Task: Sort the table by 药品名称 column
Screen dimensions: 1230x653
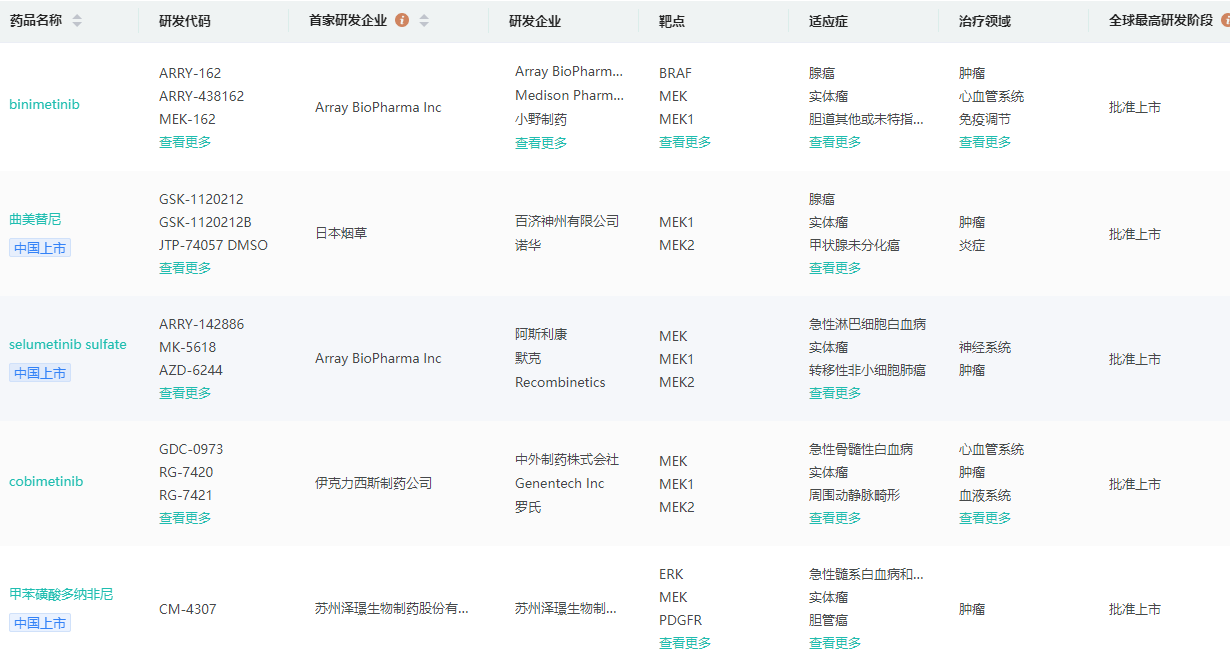Action: [x=77, y=21]
